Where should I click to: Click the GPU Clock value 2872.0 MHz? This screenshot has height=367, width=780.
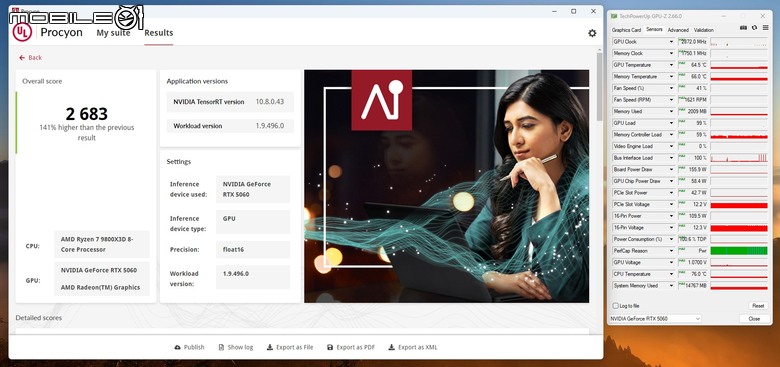693,42
